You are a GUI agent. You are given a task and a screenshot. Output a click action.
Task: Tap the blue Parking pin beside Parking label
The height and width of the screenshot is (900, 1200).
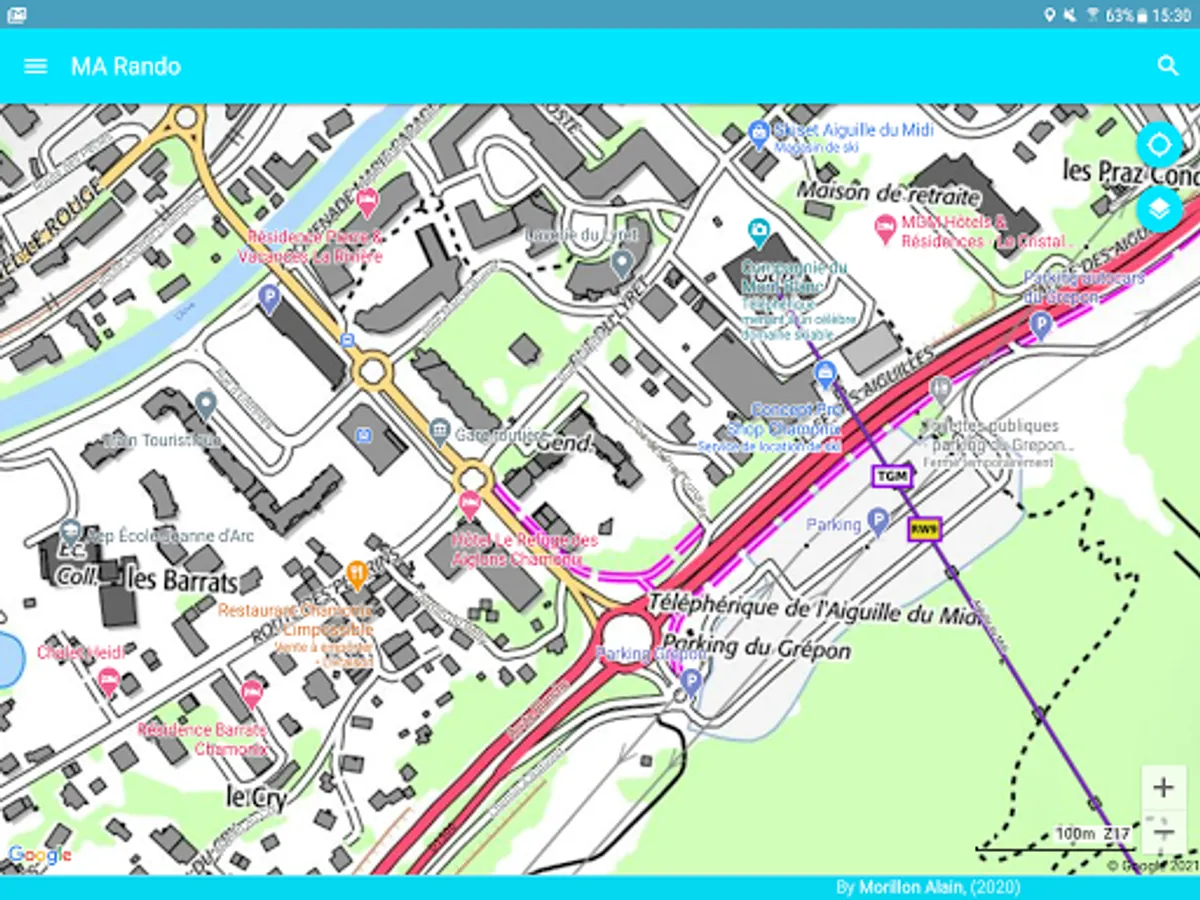(878, 521)
